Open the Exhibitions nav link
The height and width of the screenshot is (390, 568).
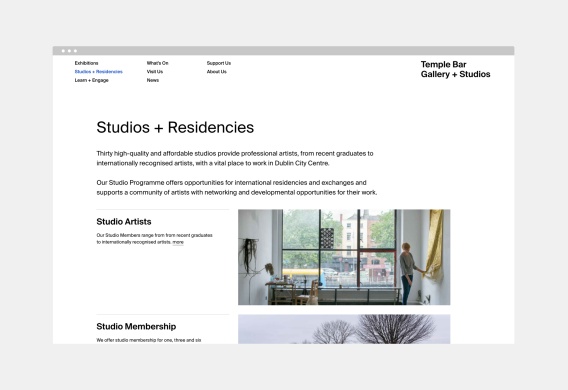86,63
